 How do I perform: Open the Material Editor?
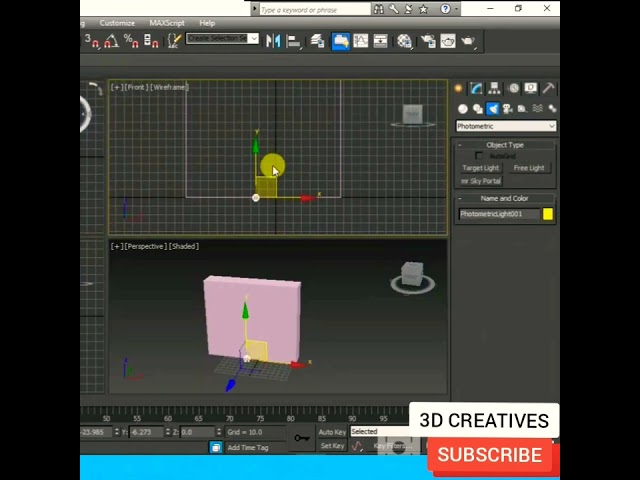click(x=404, y=41)
